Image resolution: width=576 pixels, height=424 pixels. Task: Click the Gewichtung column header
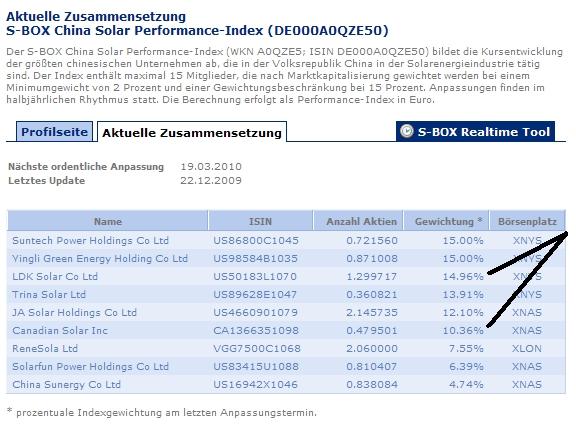(446, 221)
